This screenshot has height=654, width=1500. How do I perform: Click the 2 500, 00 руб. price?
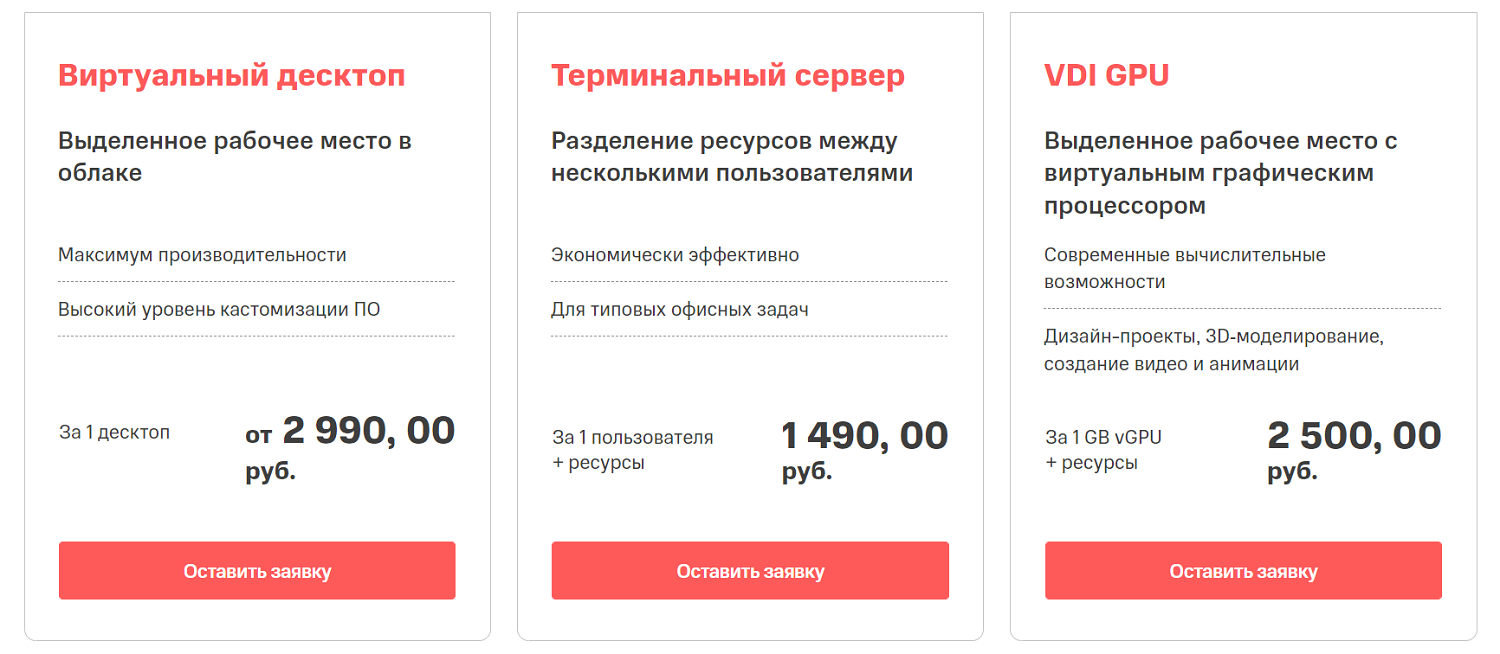tap(1354, 450)
